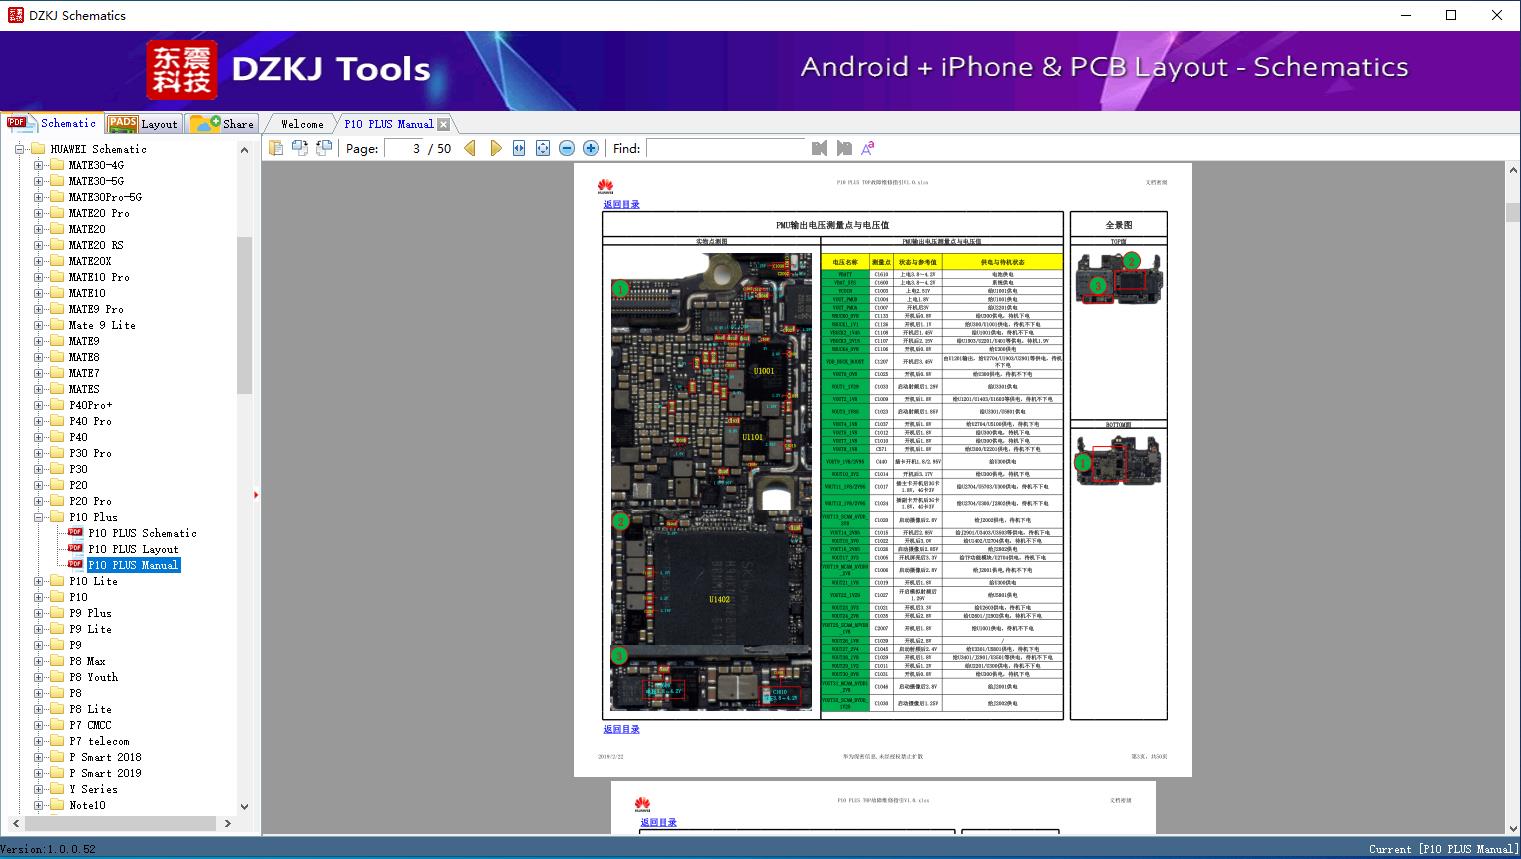The image size is (1521, 859).
Task: Click the Find text input field
Action: point(725,148)
